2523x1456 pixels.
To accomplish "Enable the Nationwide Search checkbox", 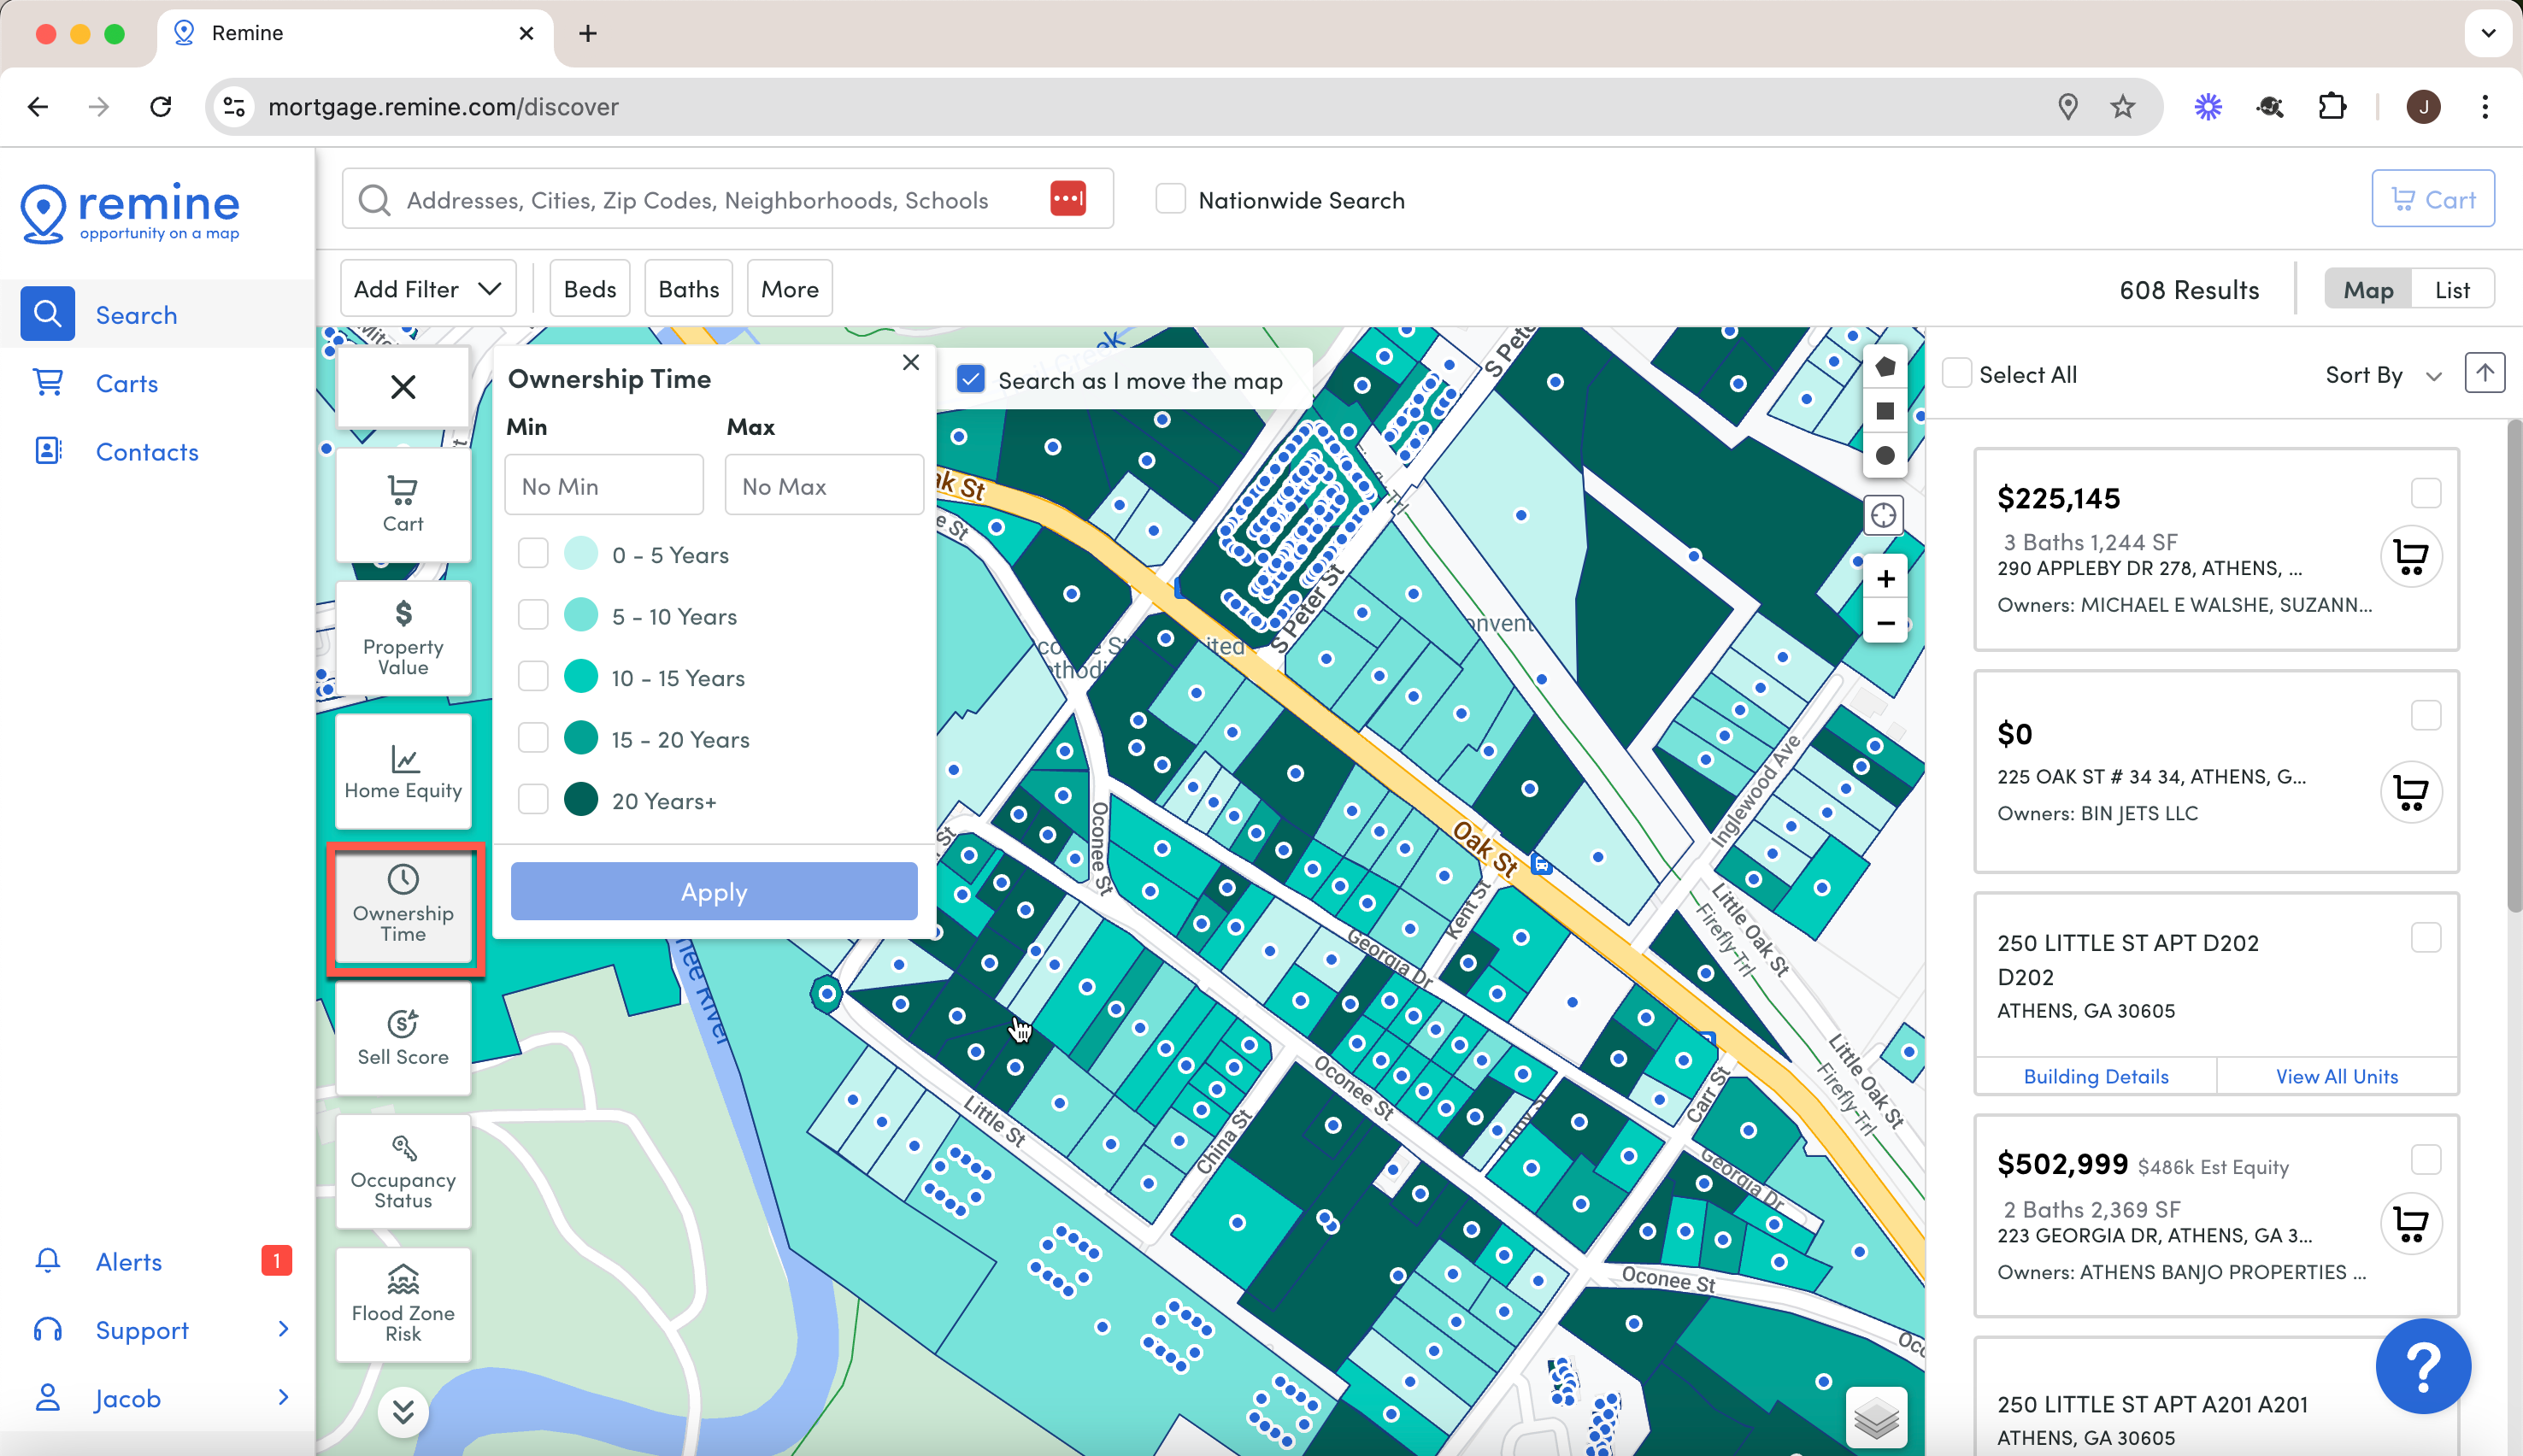I will pos(1171,200).
